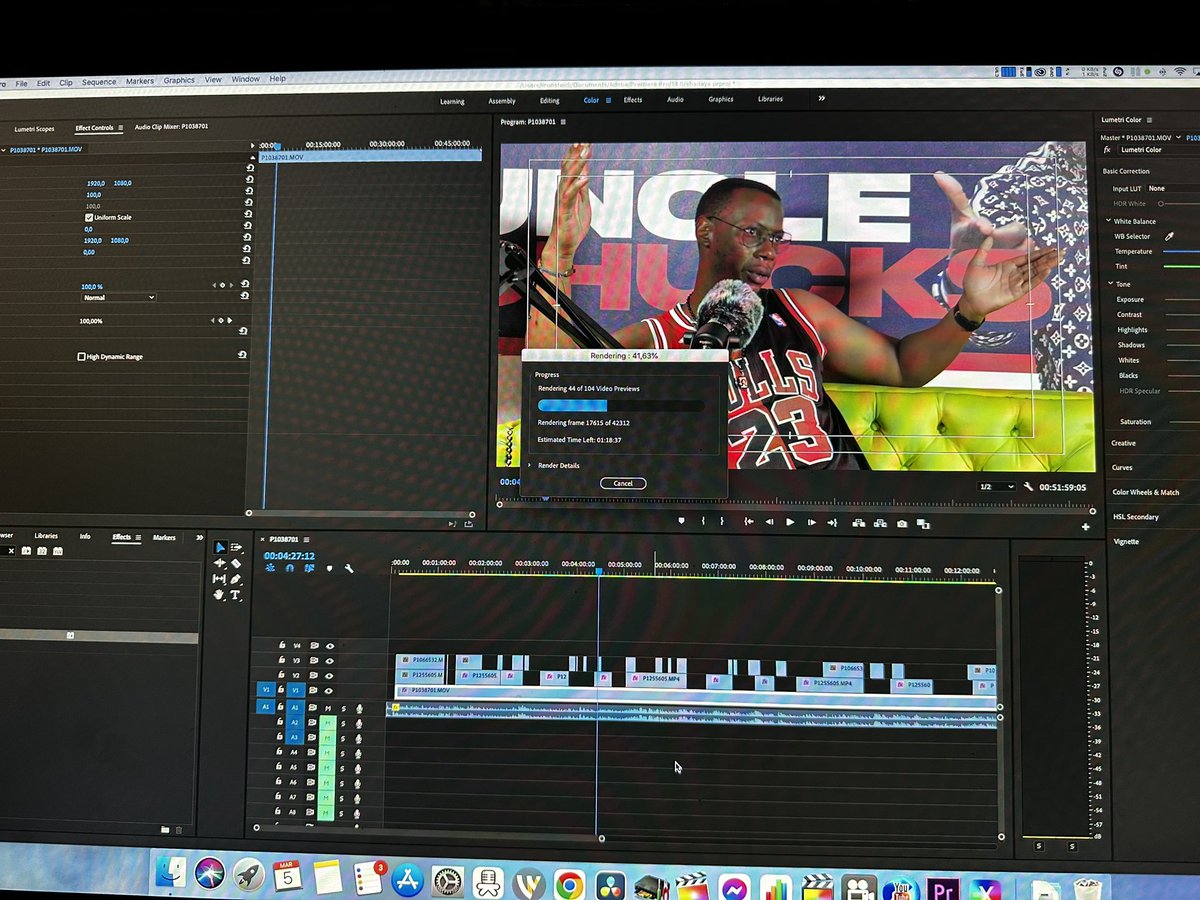Select the Ripple Edit tool
The width and height of the screenshot is (1200, 900).
tap(220, 563)
